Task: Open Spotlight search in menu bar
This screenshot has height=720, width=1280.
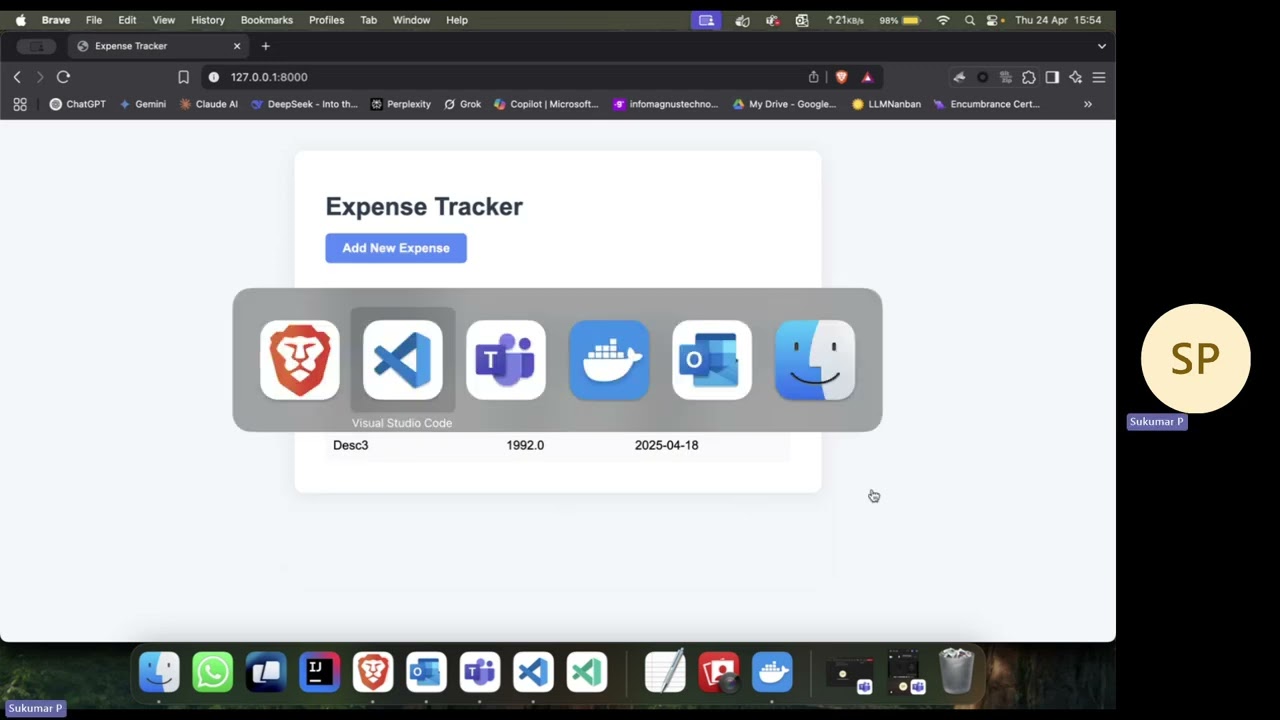Action: point(969,20)
